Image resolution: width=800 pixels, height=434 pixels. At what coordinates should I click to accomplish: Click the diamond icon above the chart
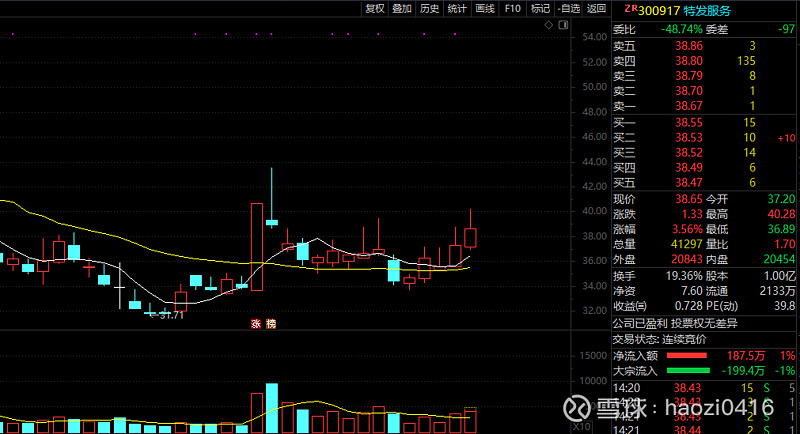pos(549,24)
